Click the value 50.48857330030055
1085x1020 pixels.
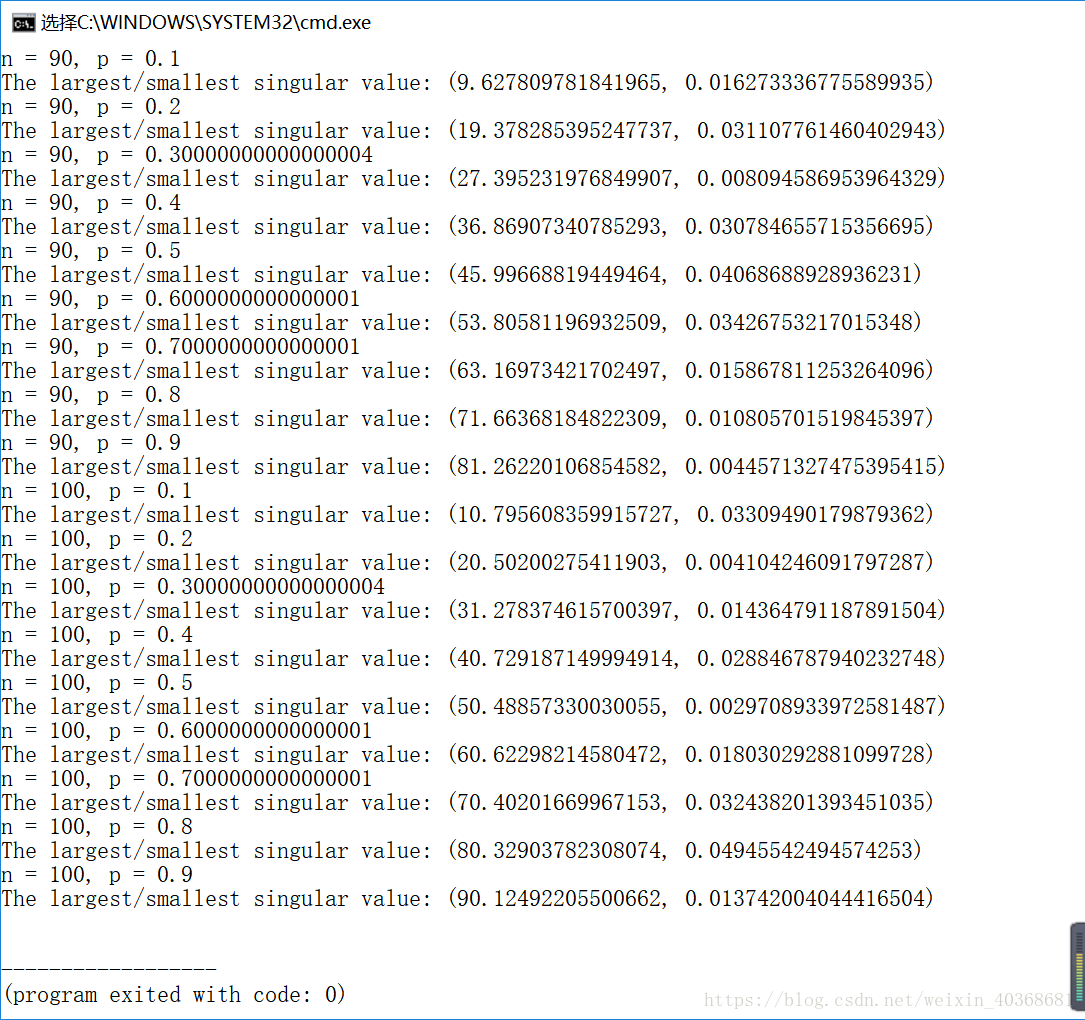559,707
